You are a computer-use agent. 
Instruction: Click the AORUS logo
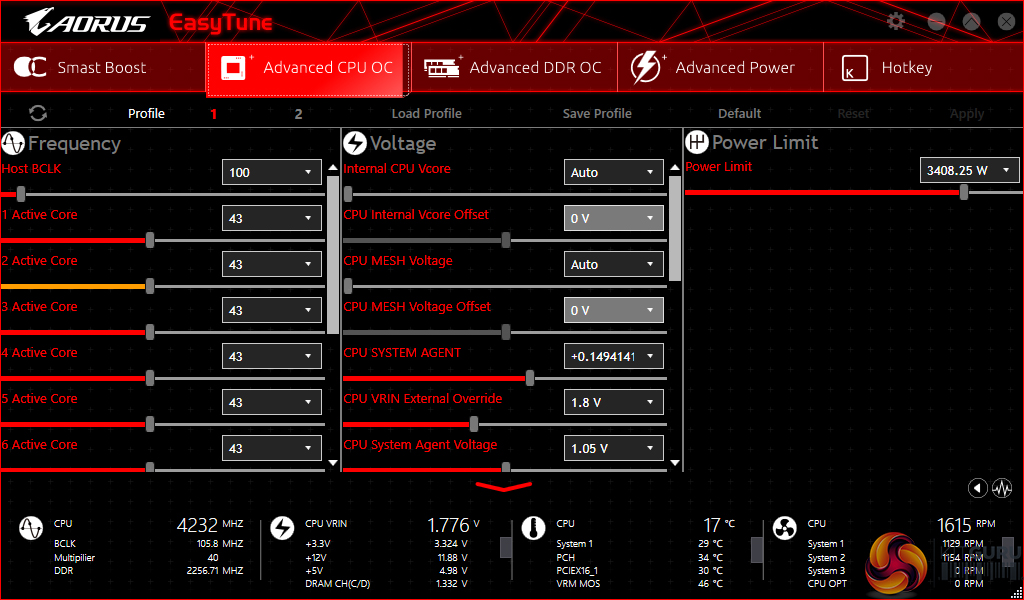[87, 22]
